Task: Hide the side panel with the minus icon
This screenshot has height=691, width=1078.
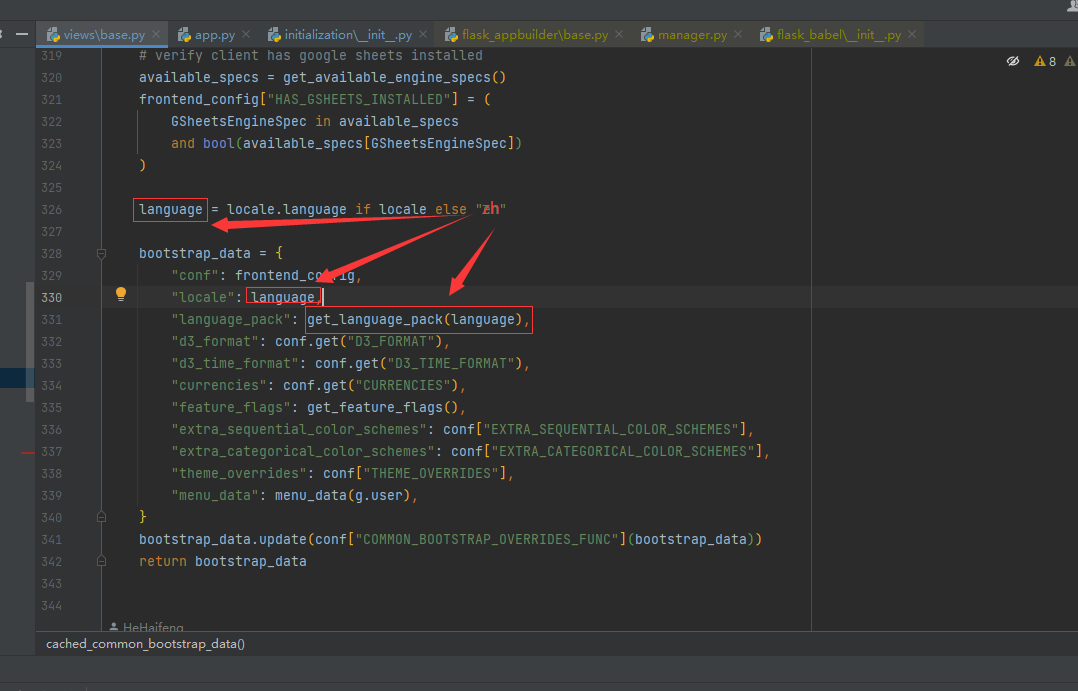Action: pyautogui.click(x=22, y=34)
